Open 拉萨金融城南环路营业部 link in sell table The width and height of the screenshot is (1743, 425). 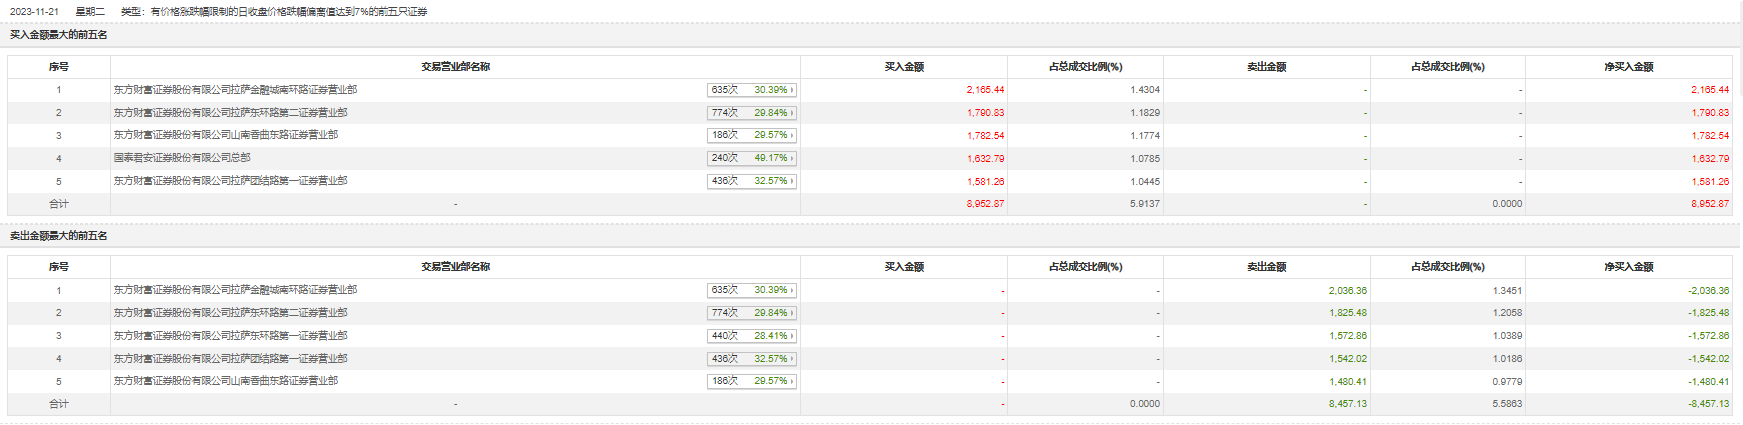[235, 290]
